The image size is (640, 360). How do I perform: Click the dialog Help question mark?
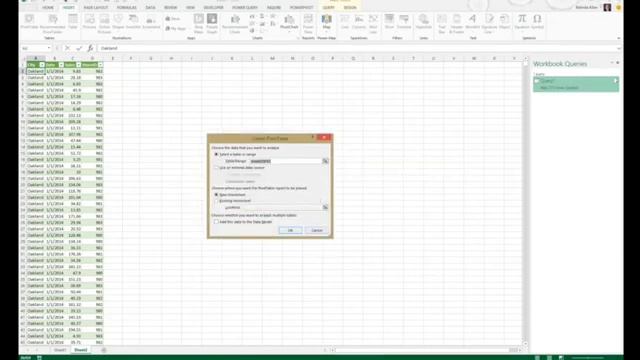313,138
